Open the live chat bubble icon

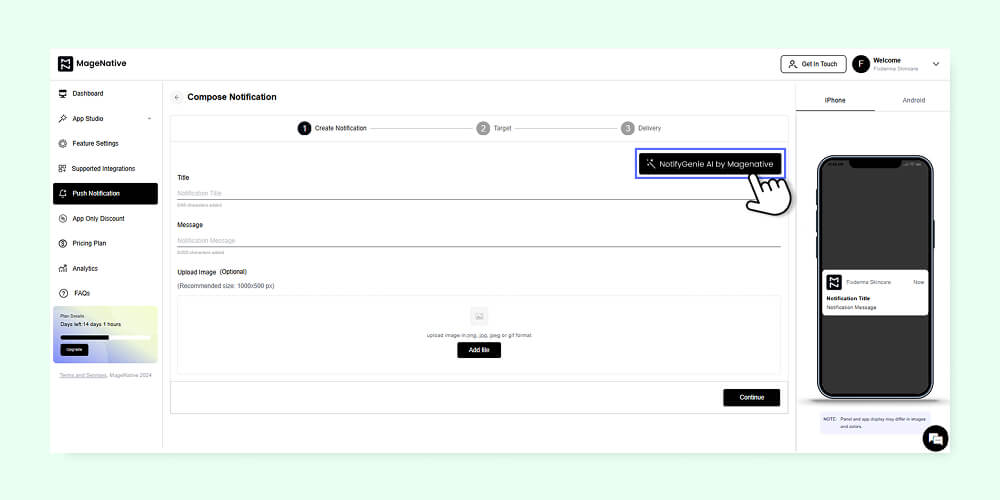coord(935,439)
